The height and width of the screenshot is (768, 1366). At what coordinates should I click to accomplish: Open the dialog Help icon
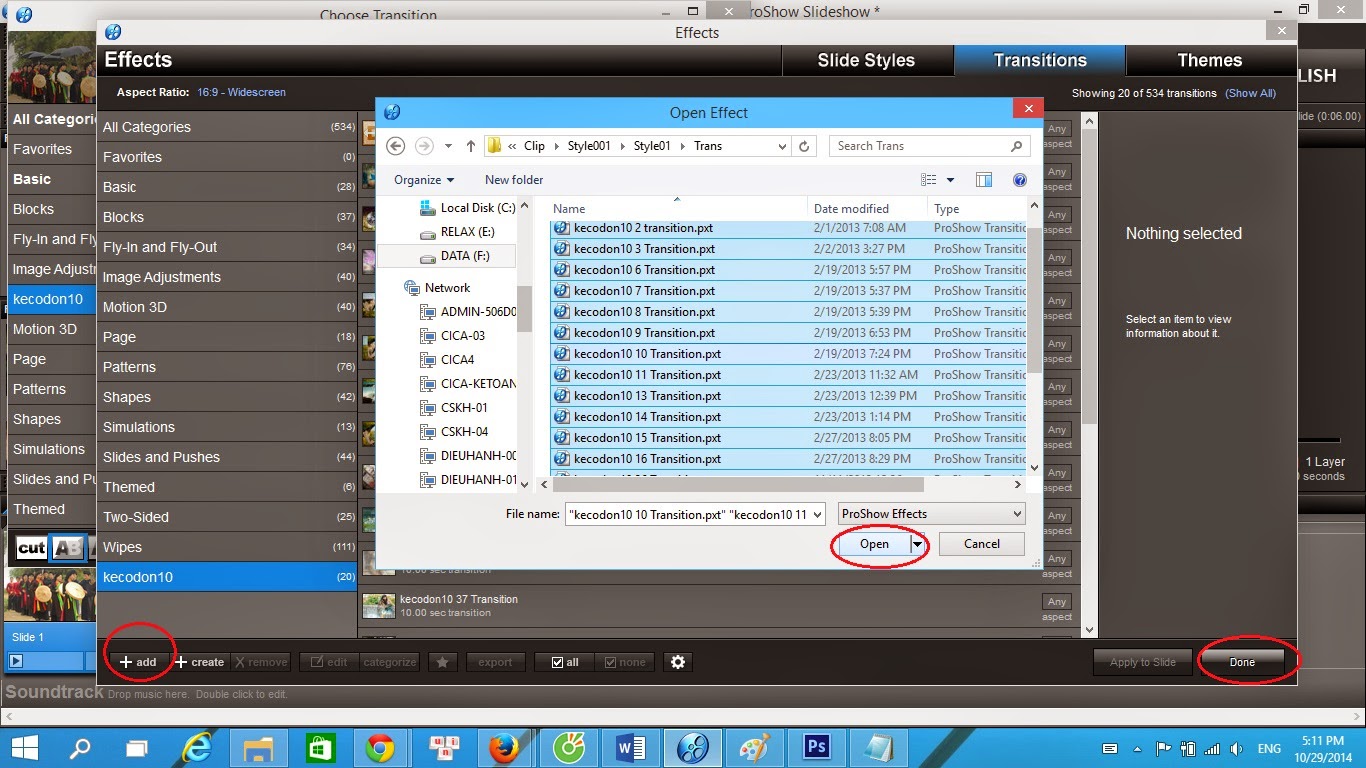tap(1020, 180)
